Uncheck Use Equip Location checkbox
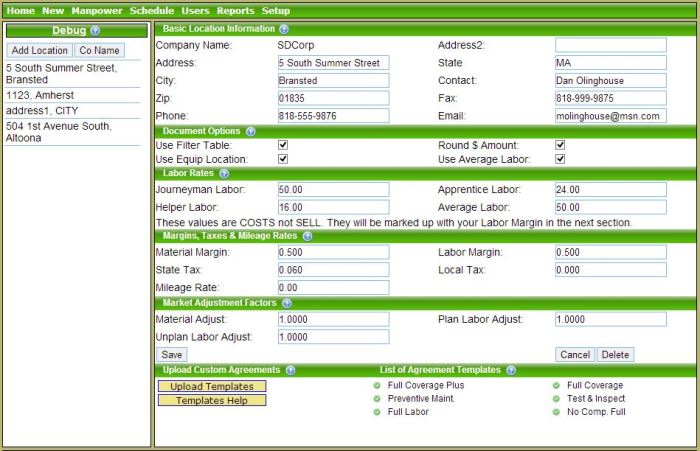This screenshot has width=700, height=451. coord(283,159)
